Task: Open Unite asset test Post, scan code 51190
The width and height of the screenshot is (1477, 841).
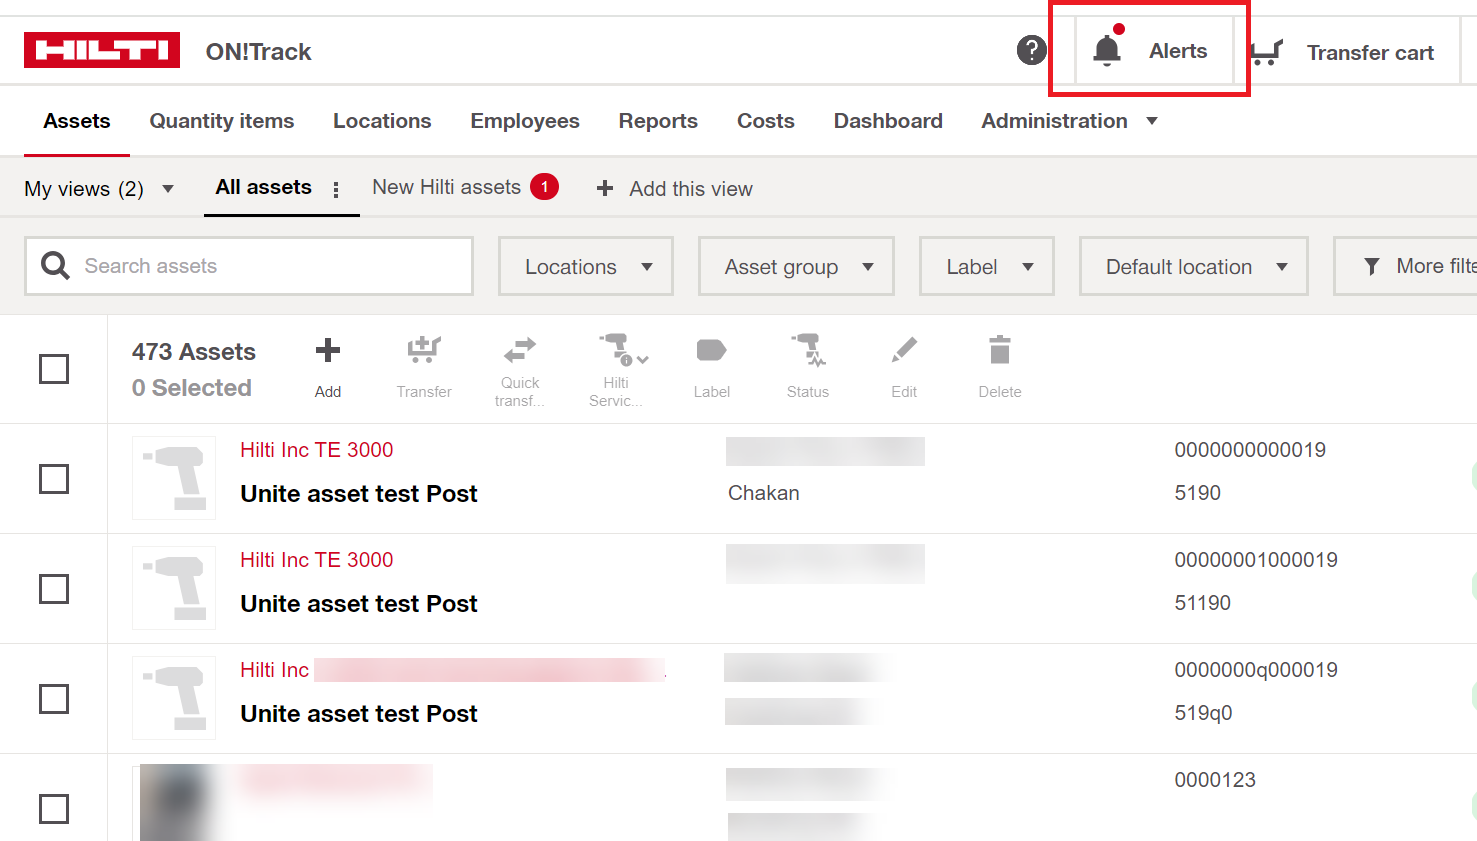Action: coord(359,604)
